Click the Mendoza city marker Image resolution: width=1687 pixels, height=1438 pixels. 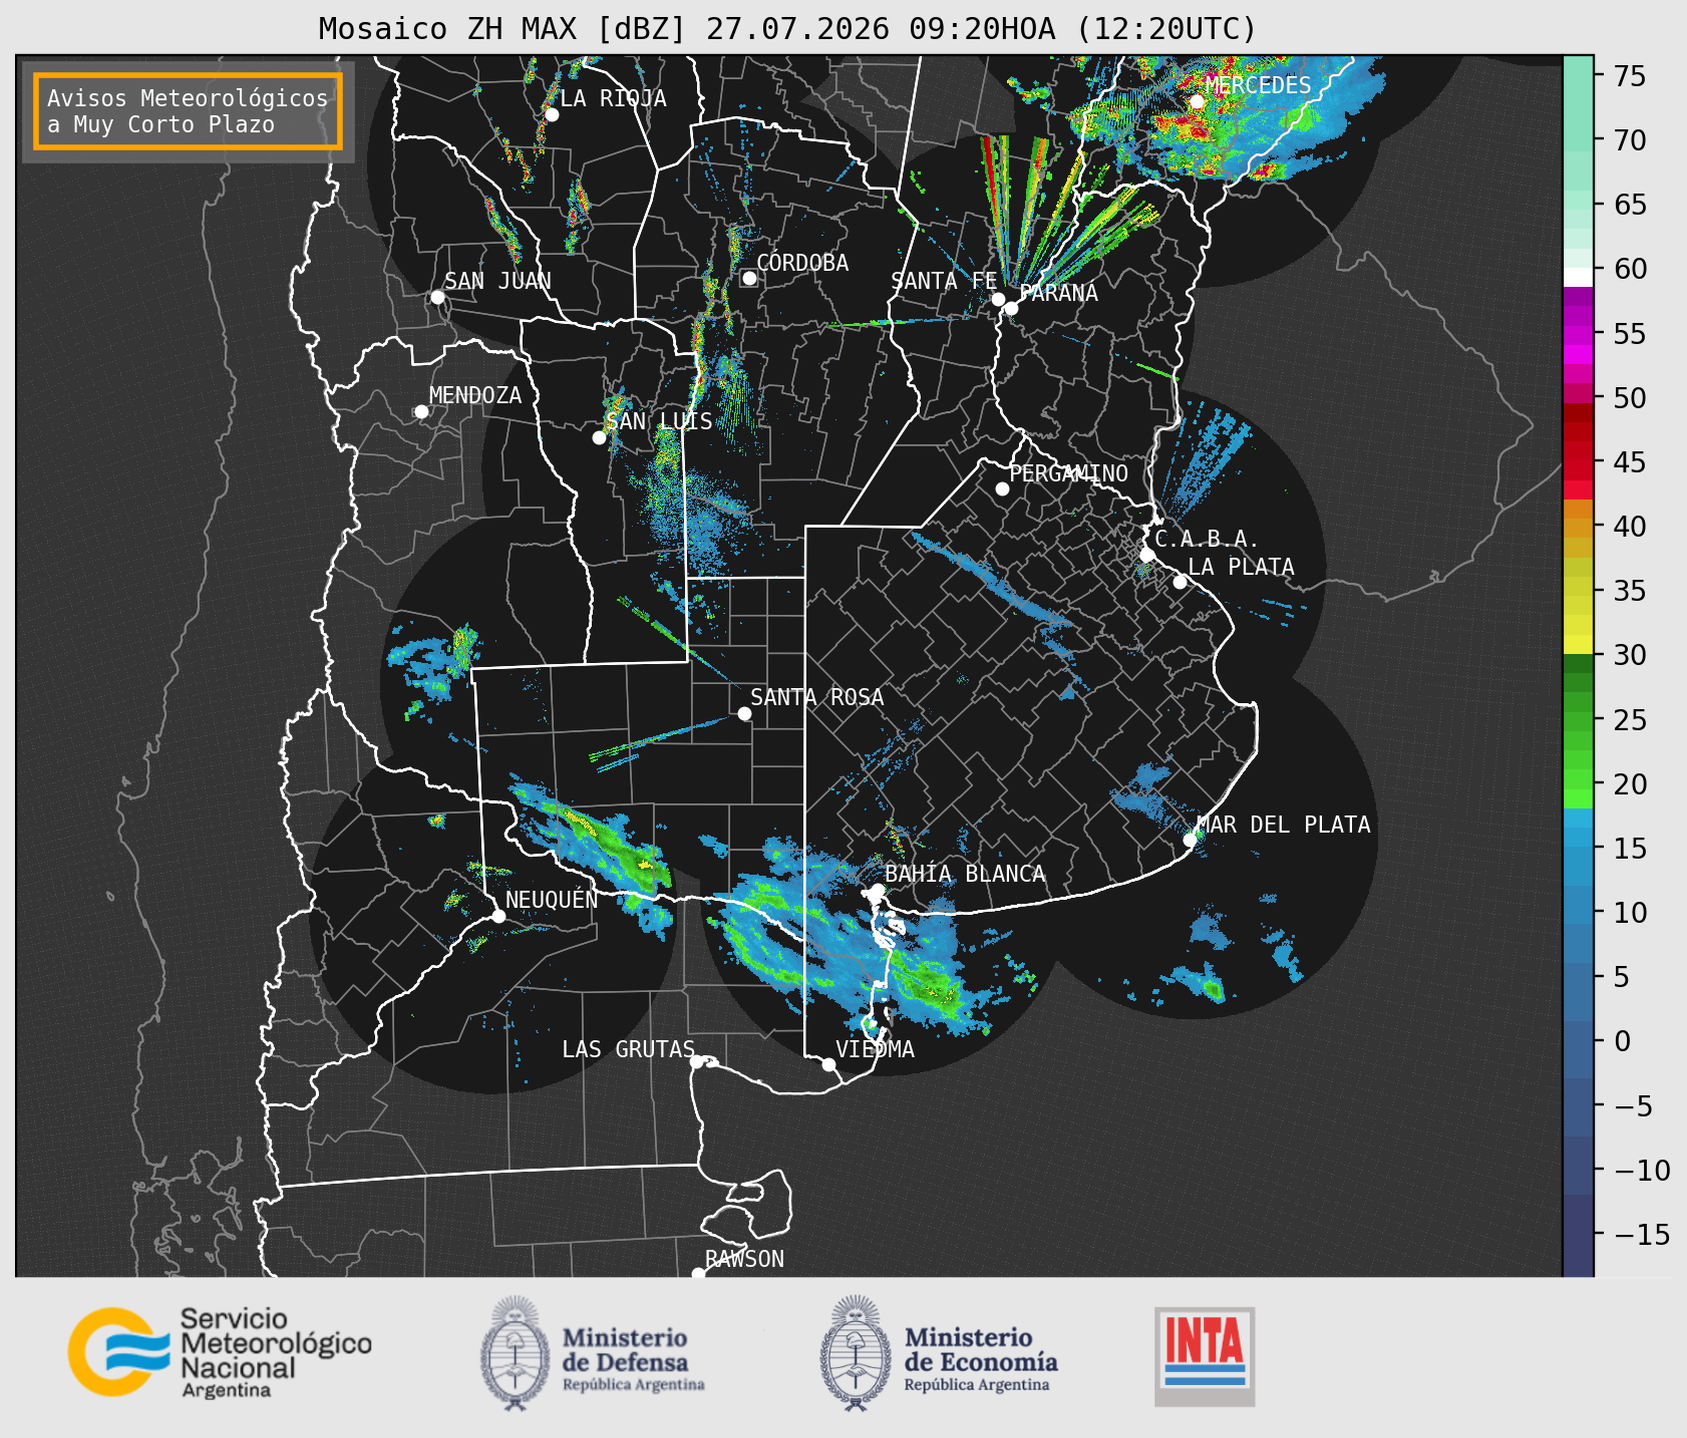tap(421, 412)
